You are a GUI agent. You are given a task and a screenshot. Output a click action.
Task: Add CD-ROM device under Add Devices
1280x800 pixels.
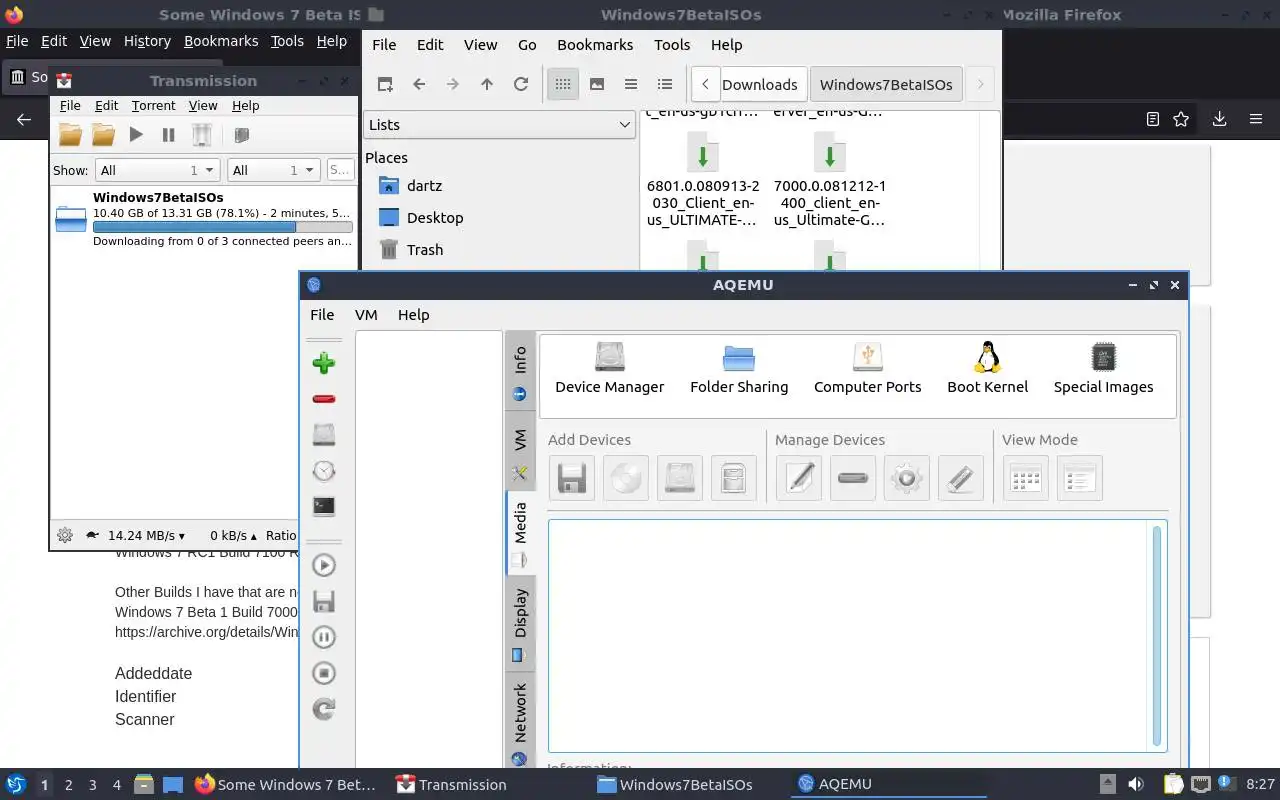tap(626, 478)
